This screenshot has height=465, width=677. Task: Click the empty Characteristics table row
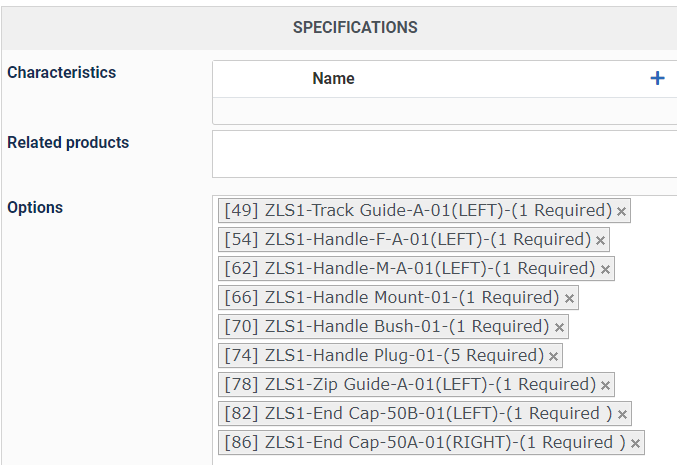coord(444,111)
